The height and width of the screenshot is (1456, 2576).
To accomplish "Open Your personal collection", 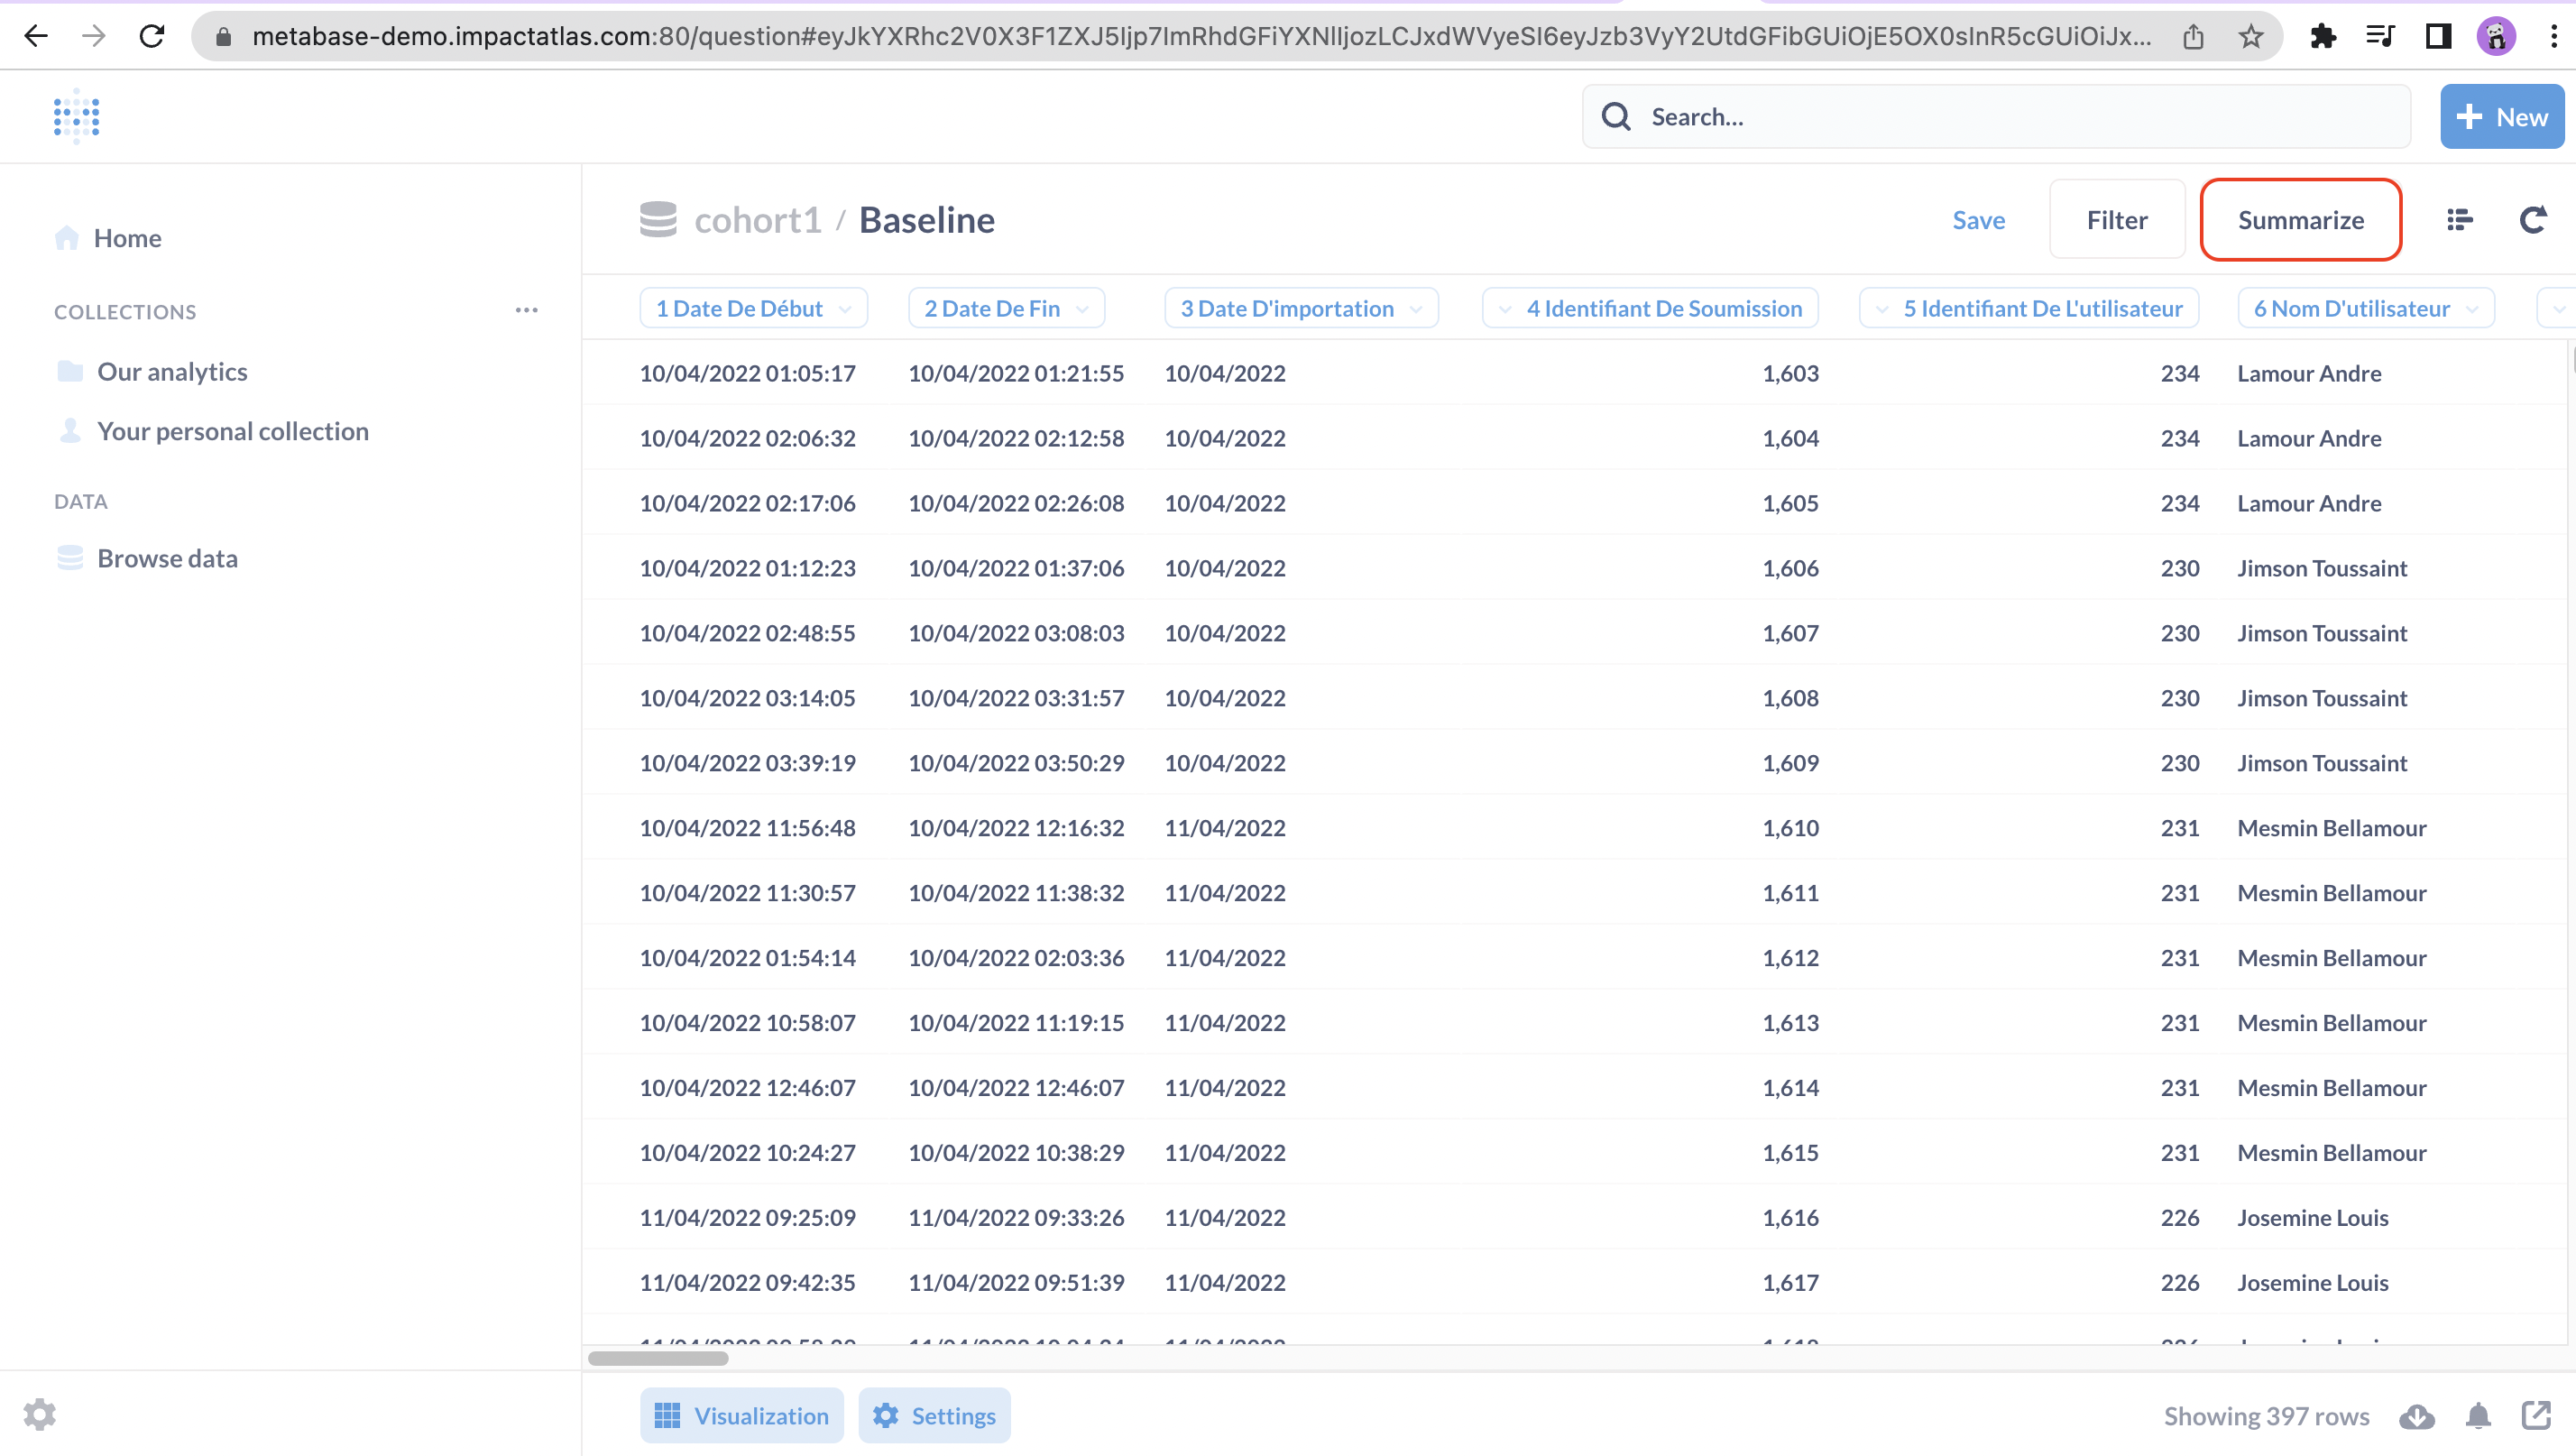I will (232, 430).
